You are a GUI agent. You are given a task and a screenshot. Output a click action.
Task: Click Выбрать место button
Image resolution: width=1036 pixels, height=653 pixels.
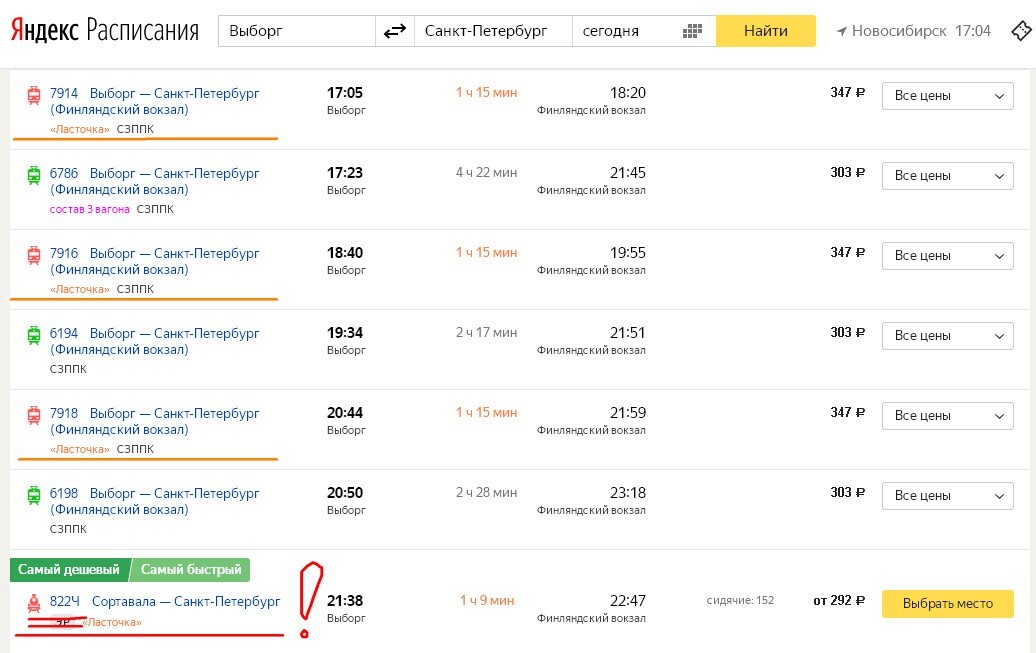[x=947, y=603]
